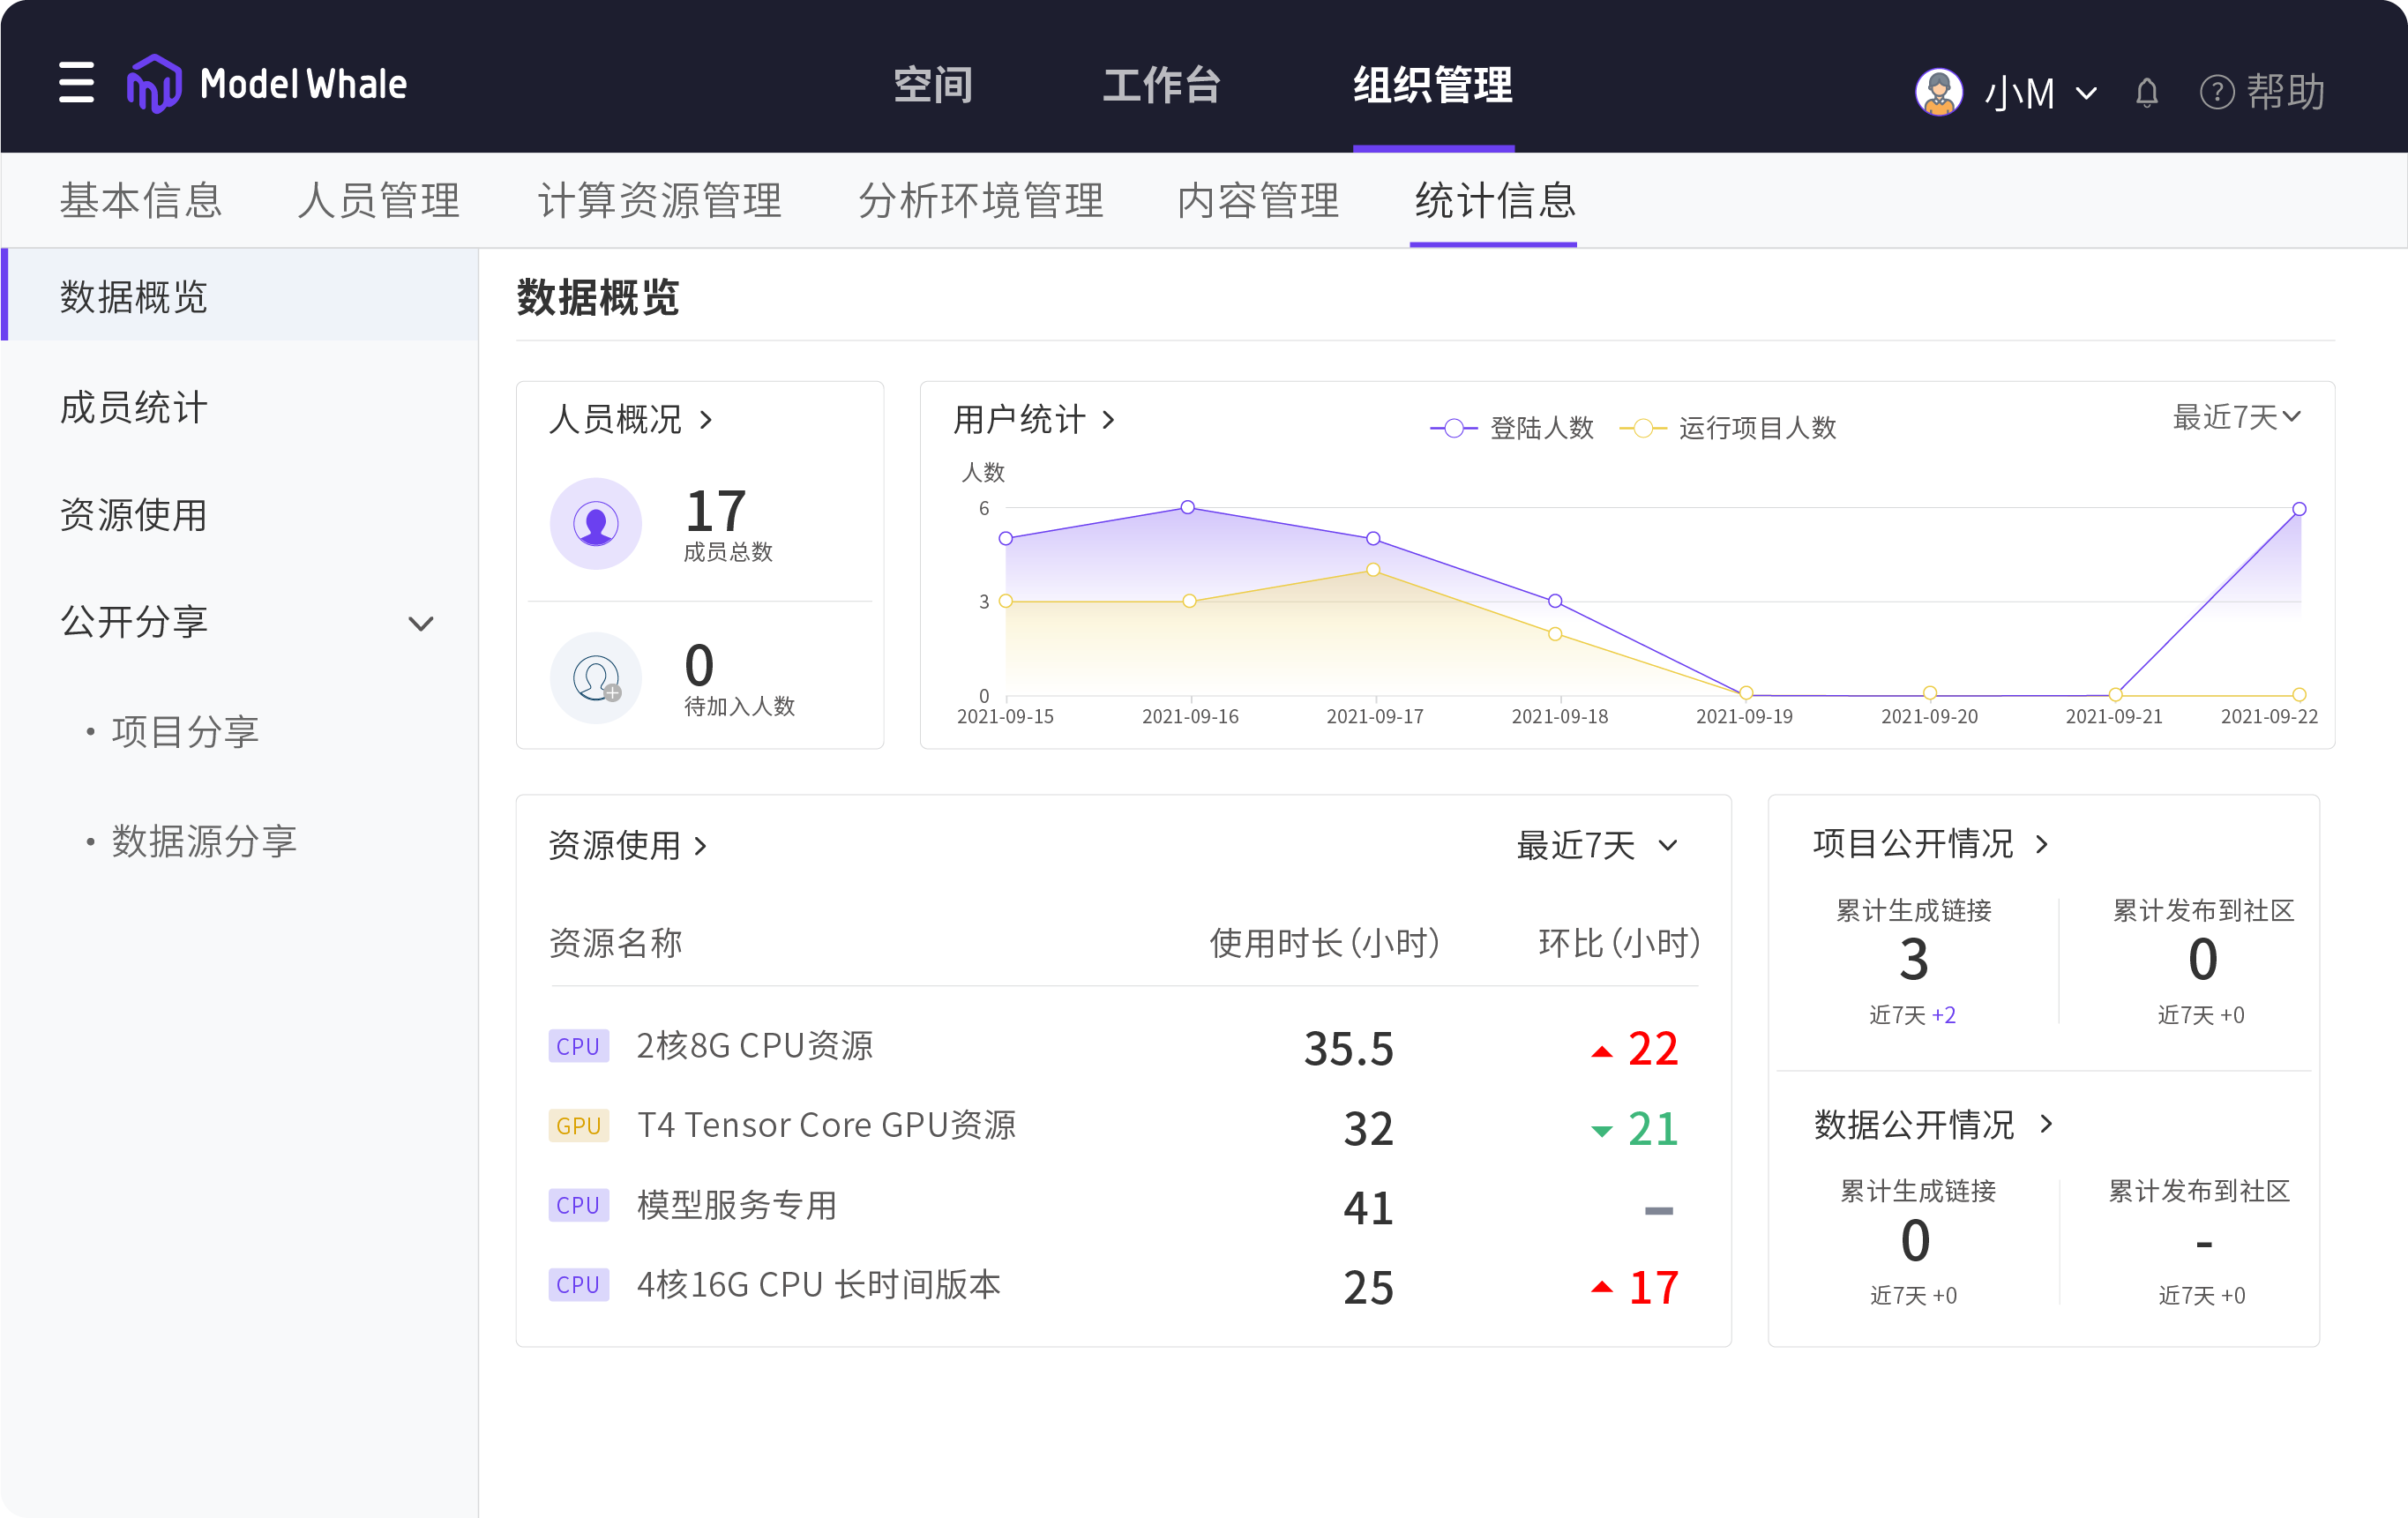Click the T4 Tensor Core GPU资源 row name
The width and height of the screenshot is (2408, 1518).
827,1126
